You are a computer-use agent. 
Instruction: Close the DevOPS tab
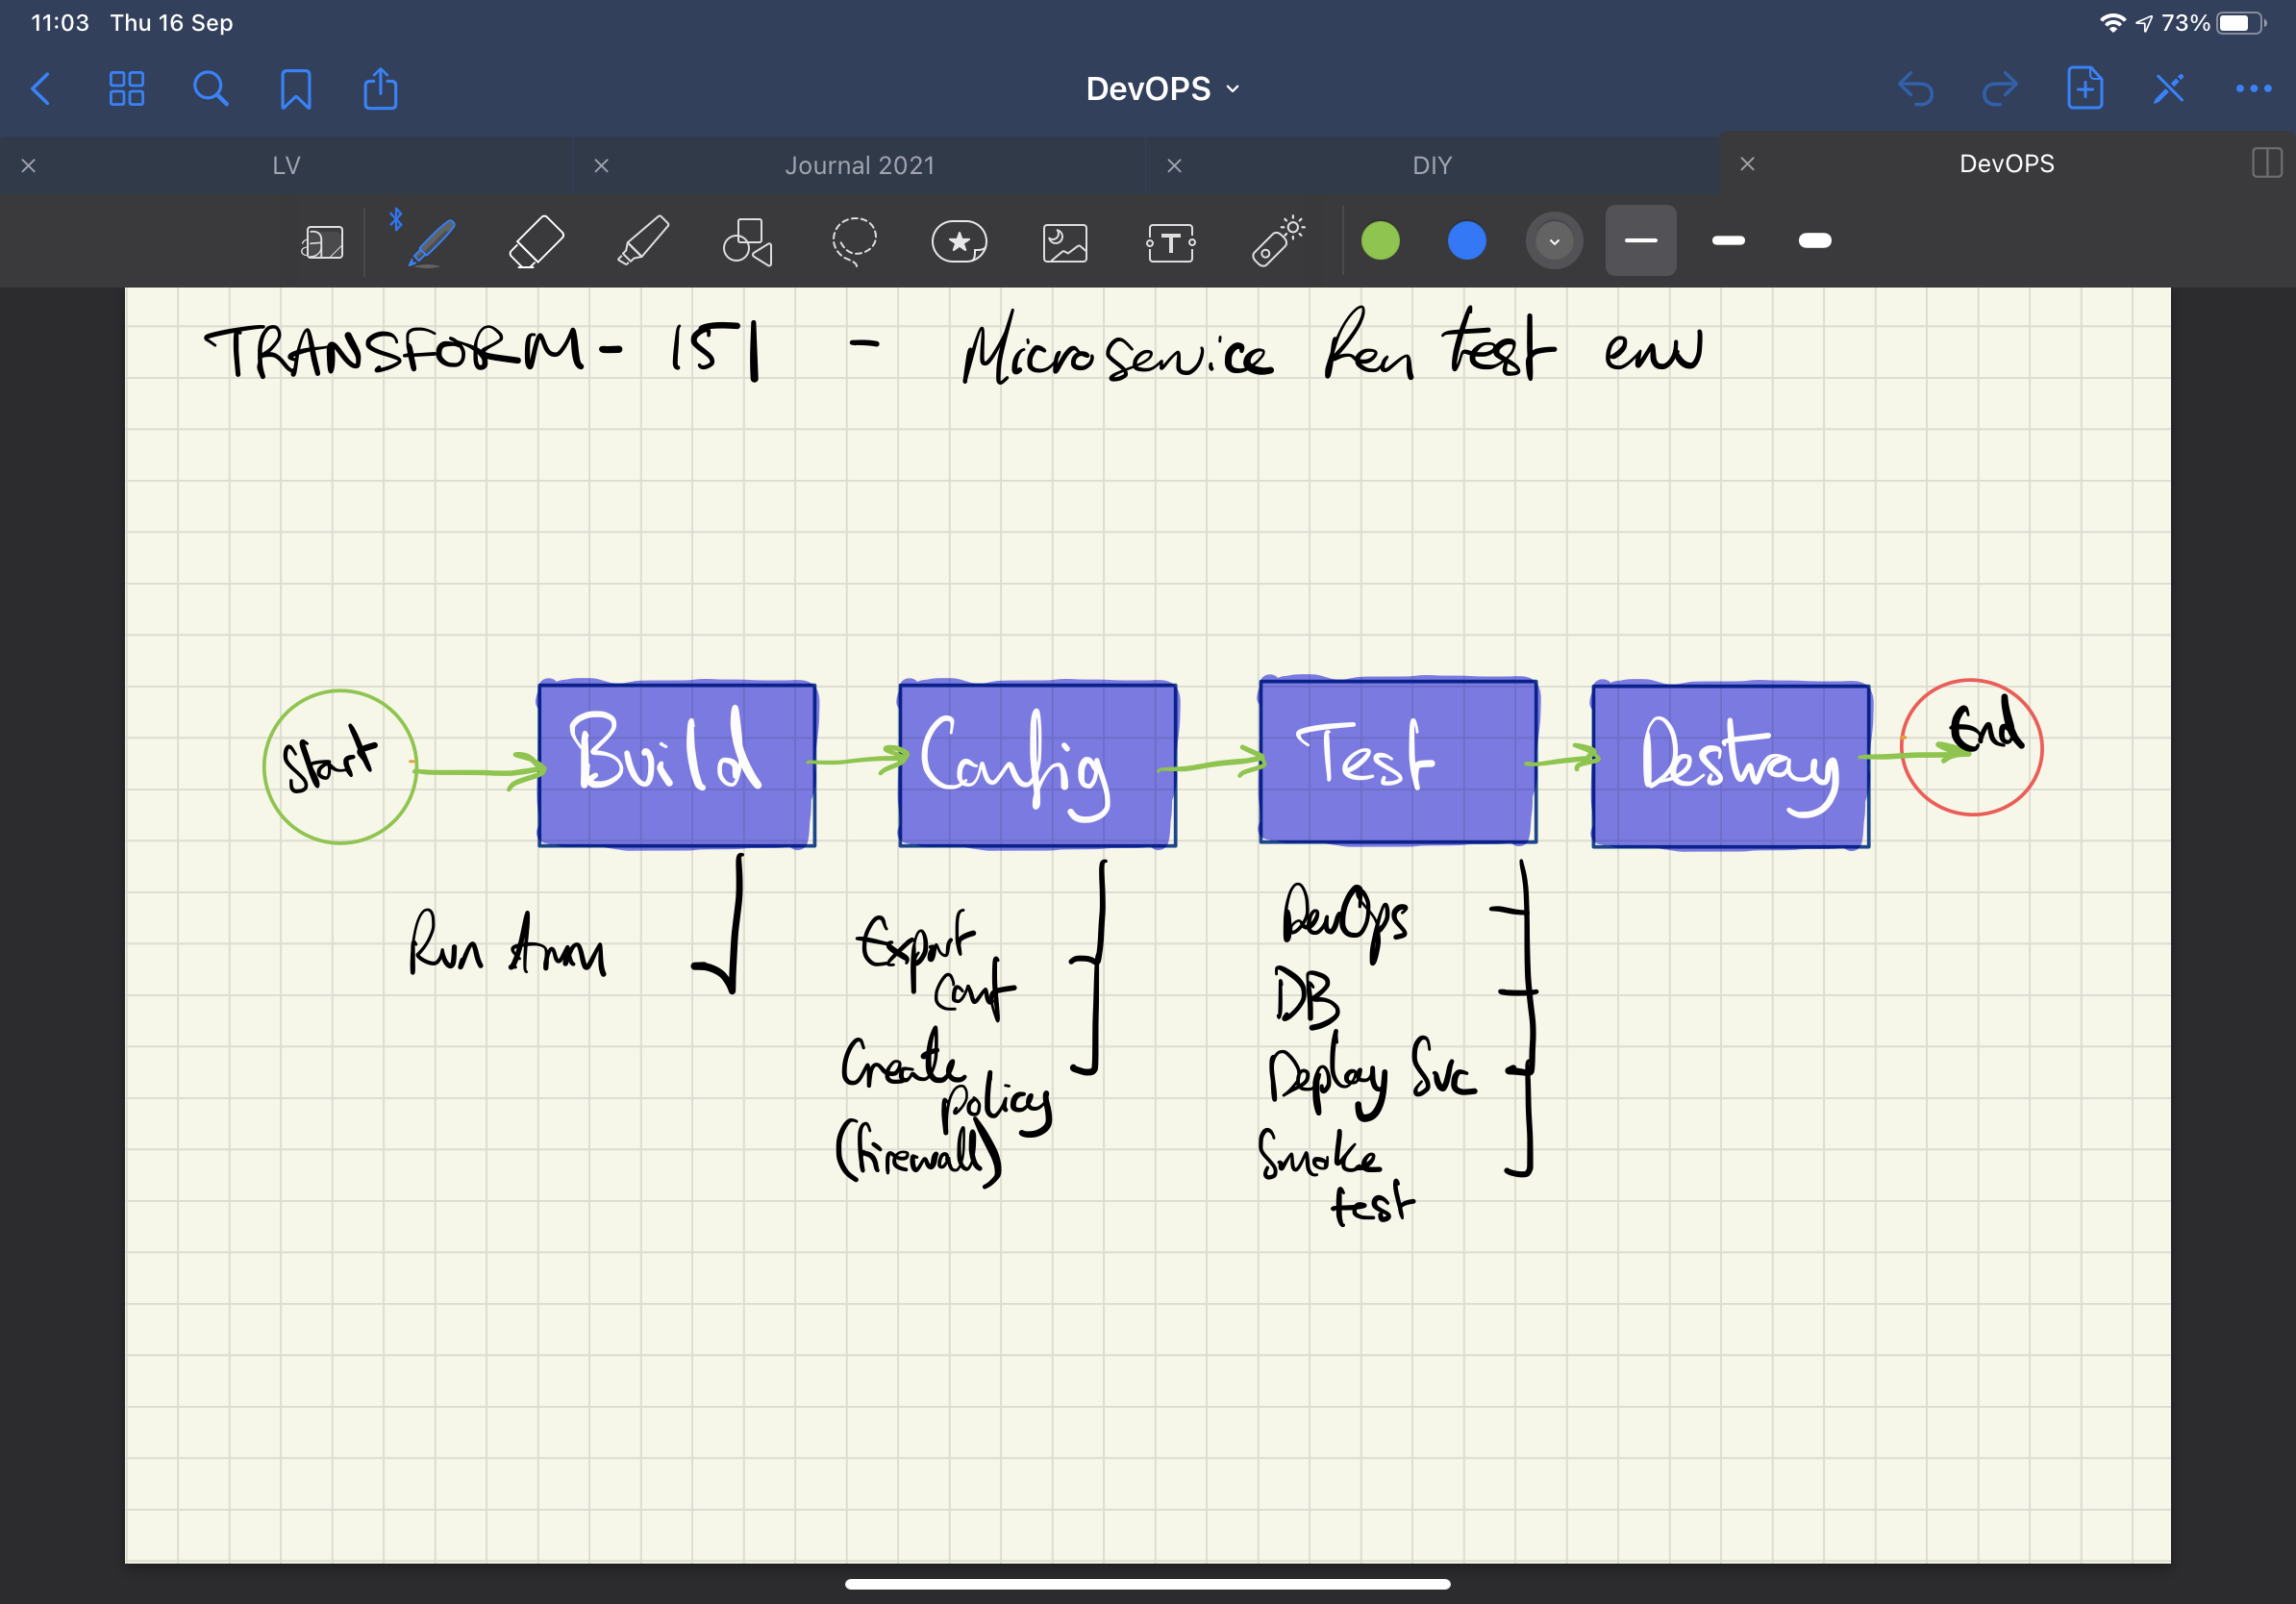click(1748, 164)
